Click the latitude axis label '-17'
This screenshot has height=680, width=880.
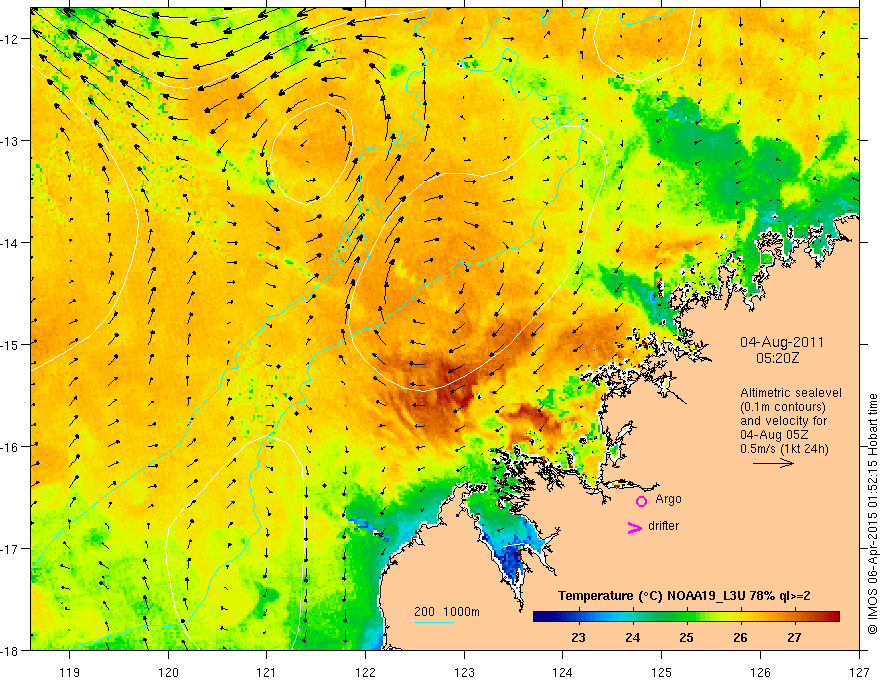point(11,548)
